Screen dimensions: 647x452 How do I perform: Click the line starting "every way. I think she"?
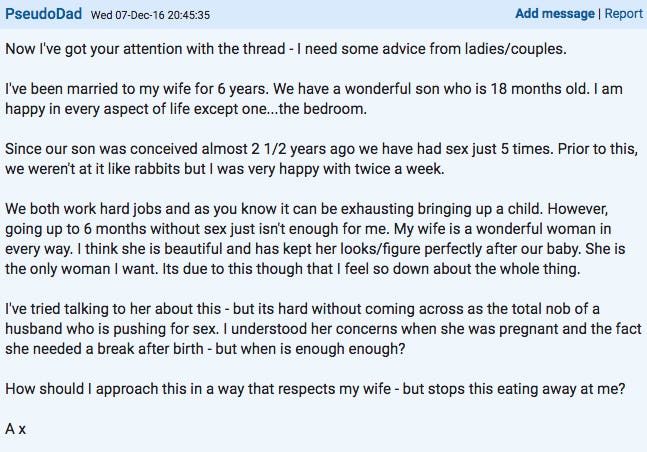(315, 249)
